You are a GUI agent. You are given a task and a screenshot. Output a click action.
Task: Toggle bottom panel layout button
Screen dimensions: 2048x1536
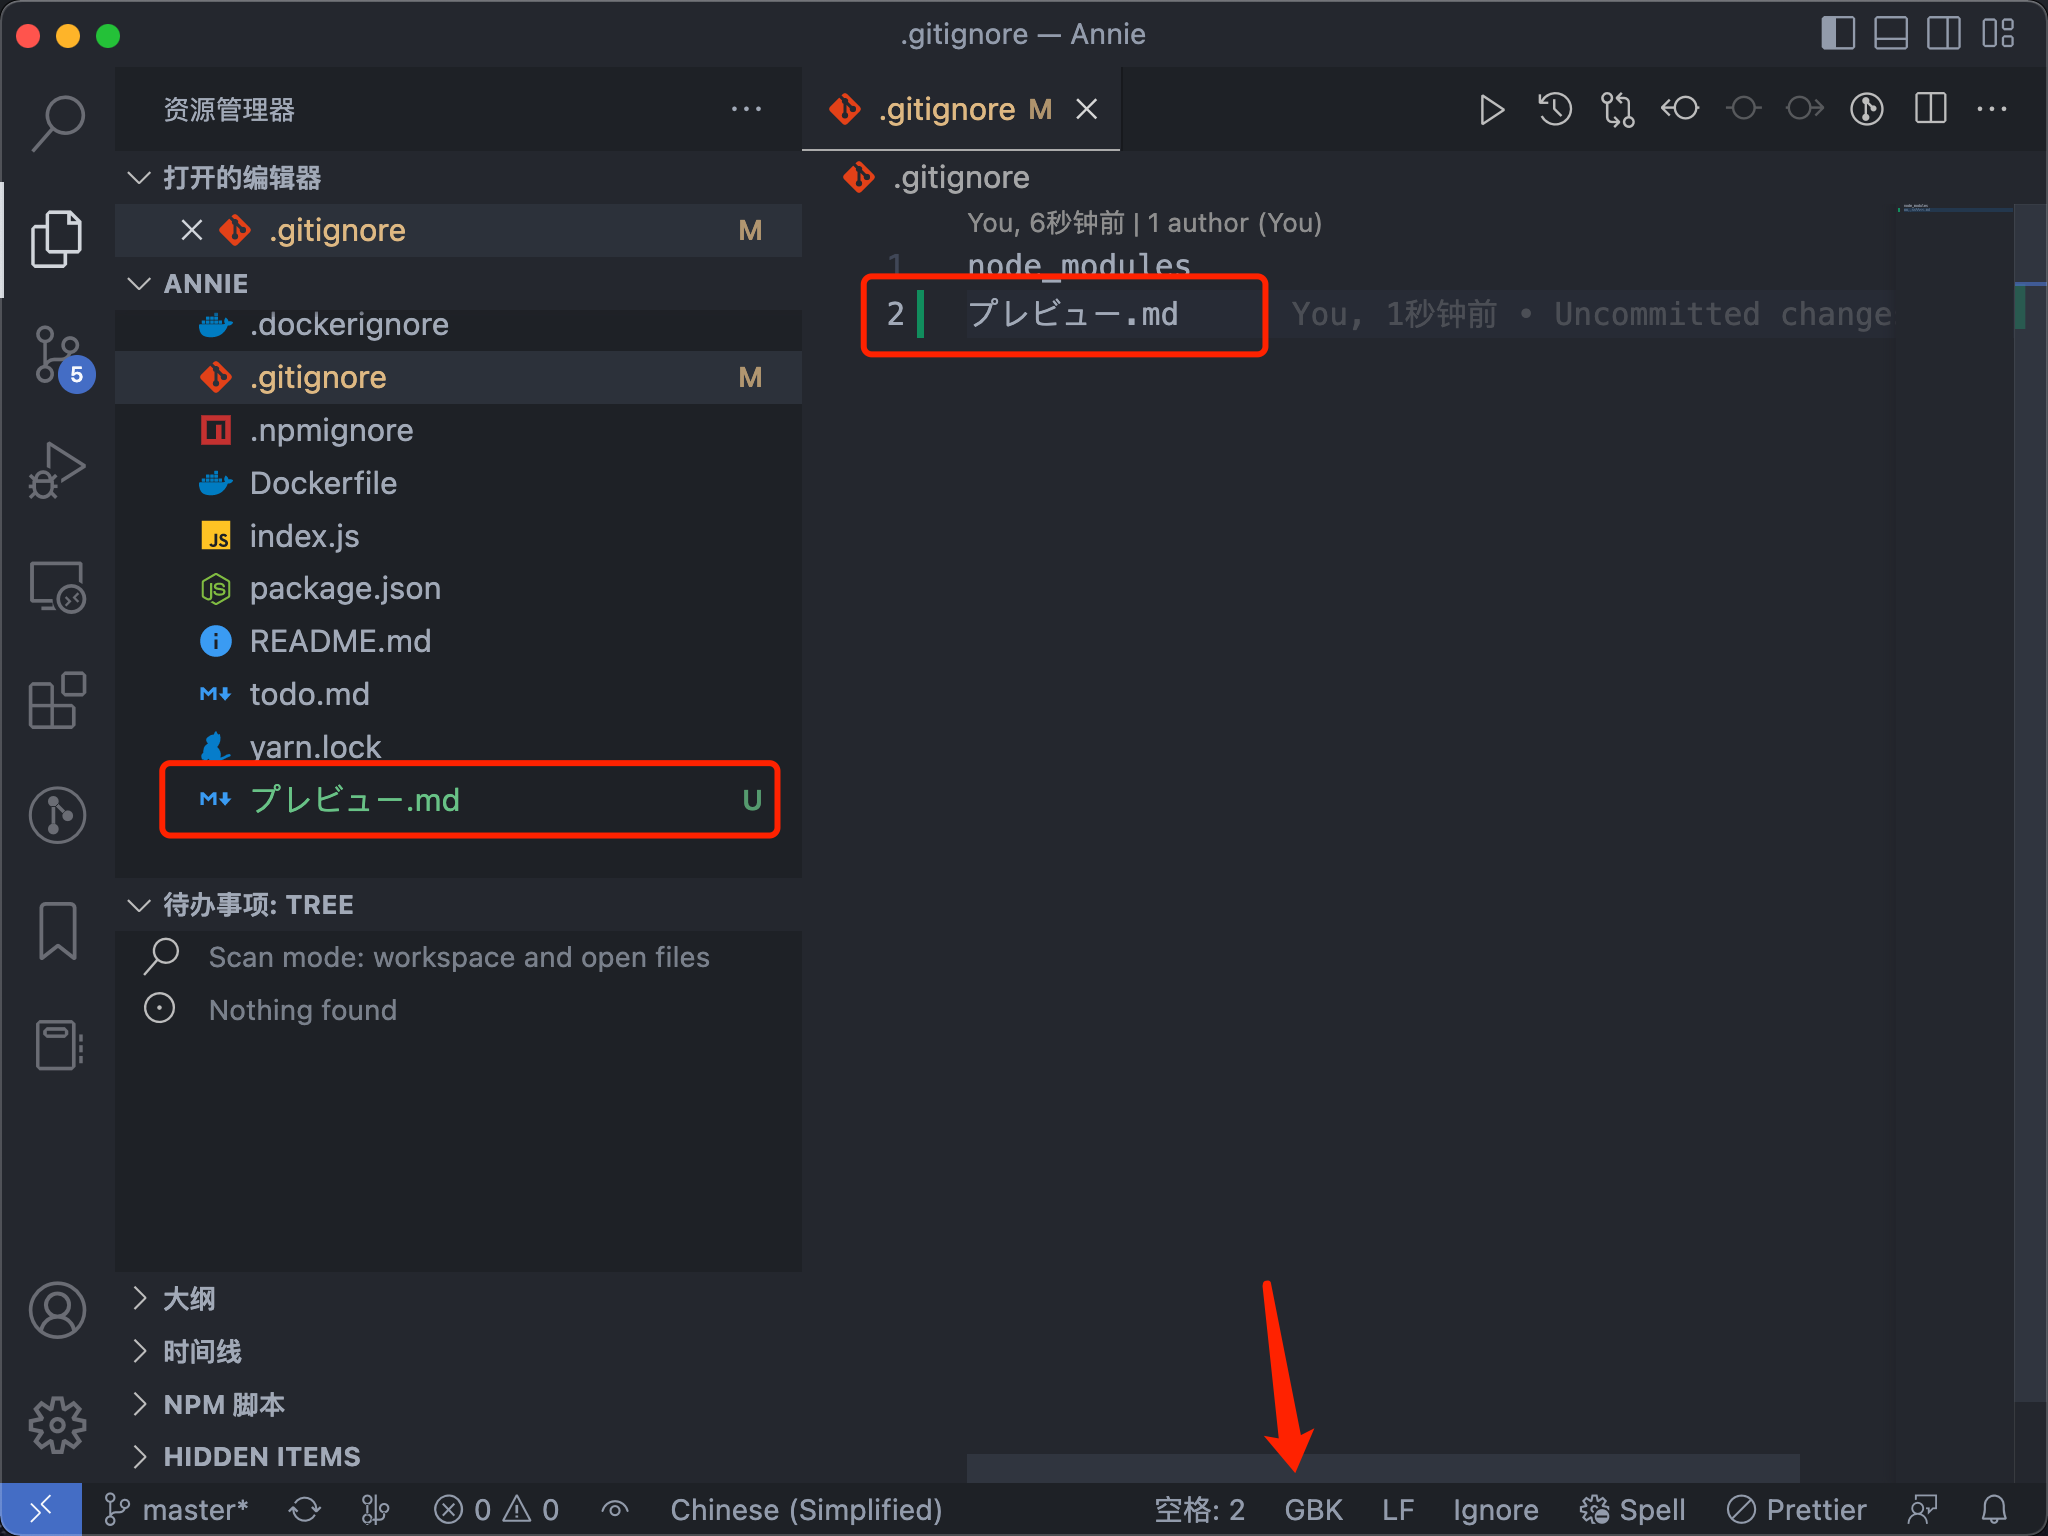click(1890, 34)
